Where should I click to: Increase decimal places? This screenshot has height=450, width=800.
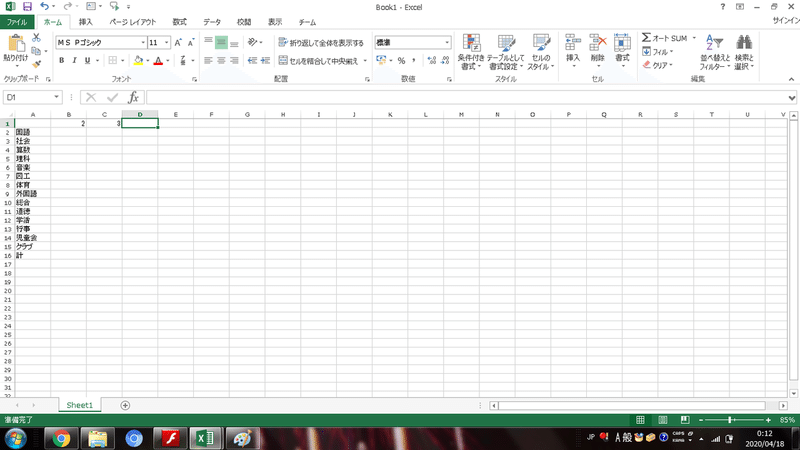432,61
